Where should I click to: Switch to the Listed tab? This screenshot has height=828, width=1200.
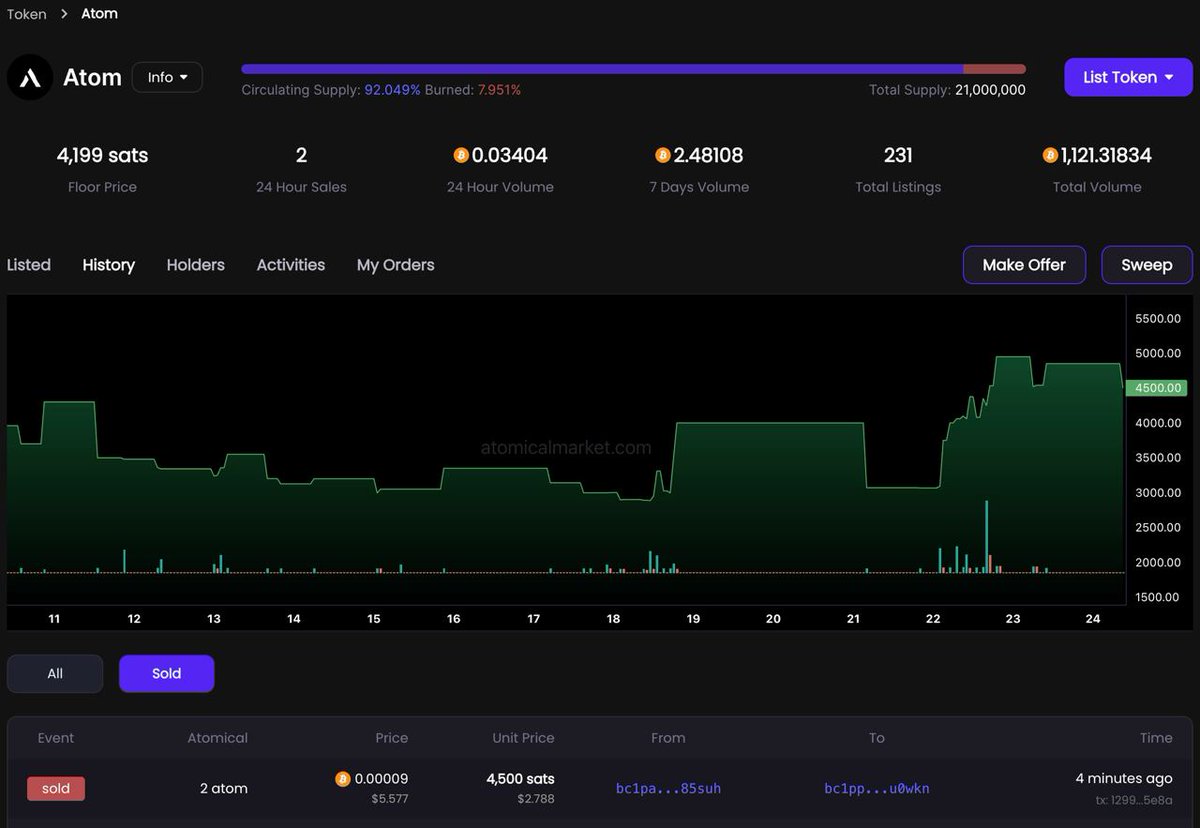pos(29,265)
